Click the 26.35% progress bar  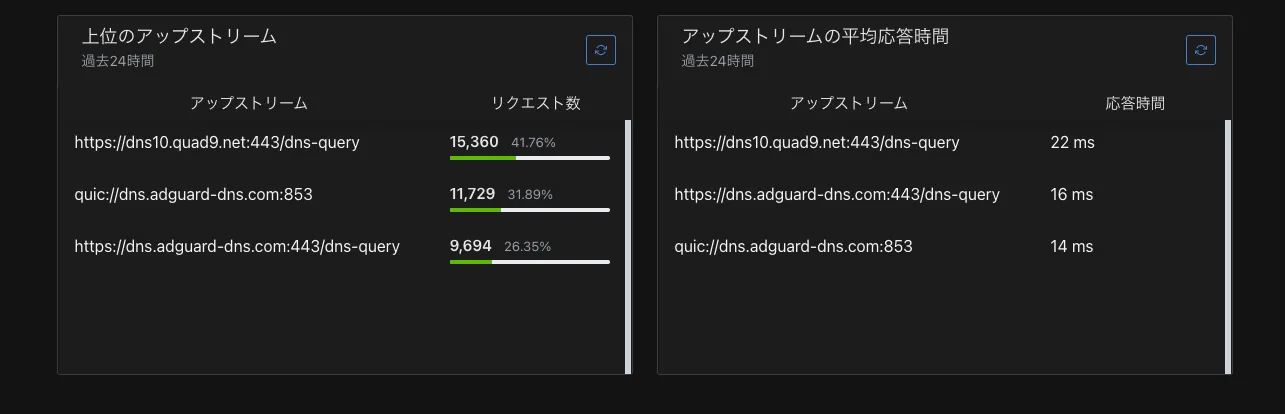(530, 262)
